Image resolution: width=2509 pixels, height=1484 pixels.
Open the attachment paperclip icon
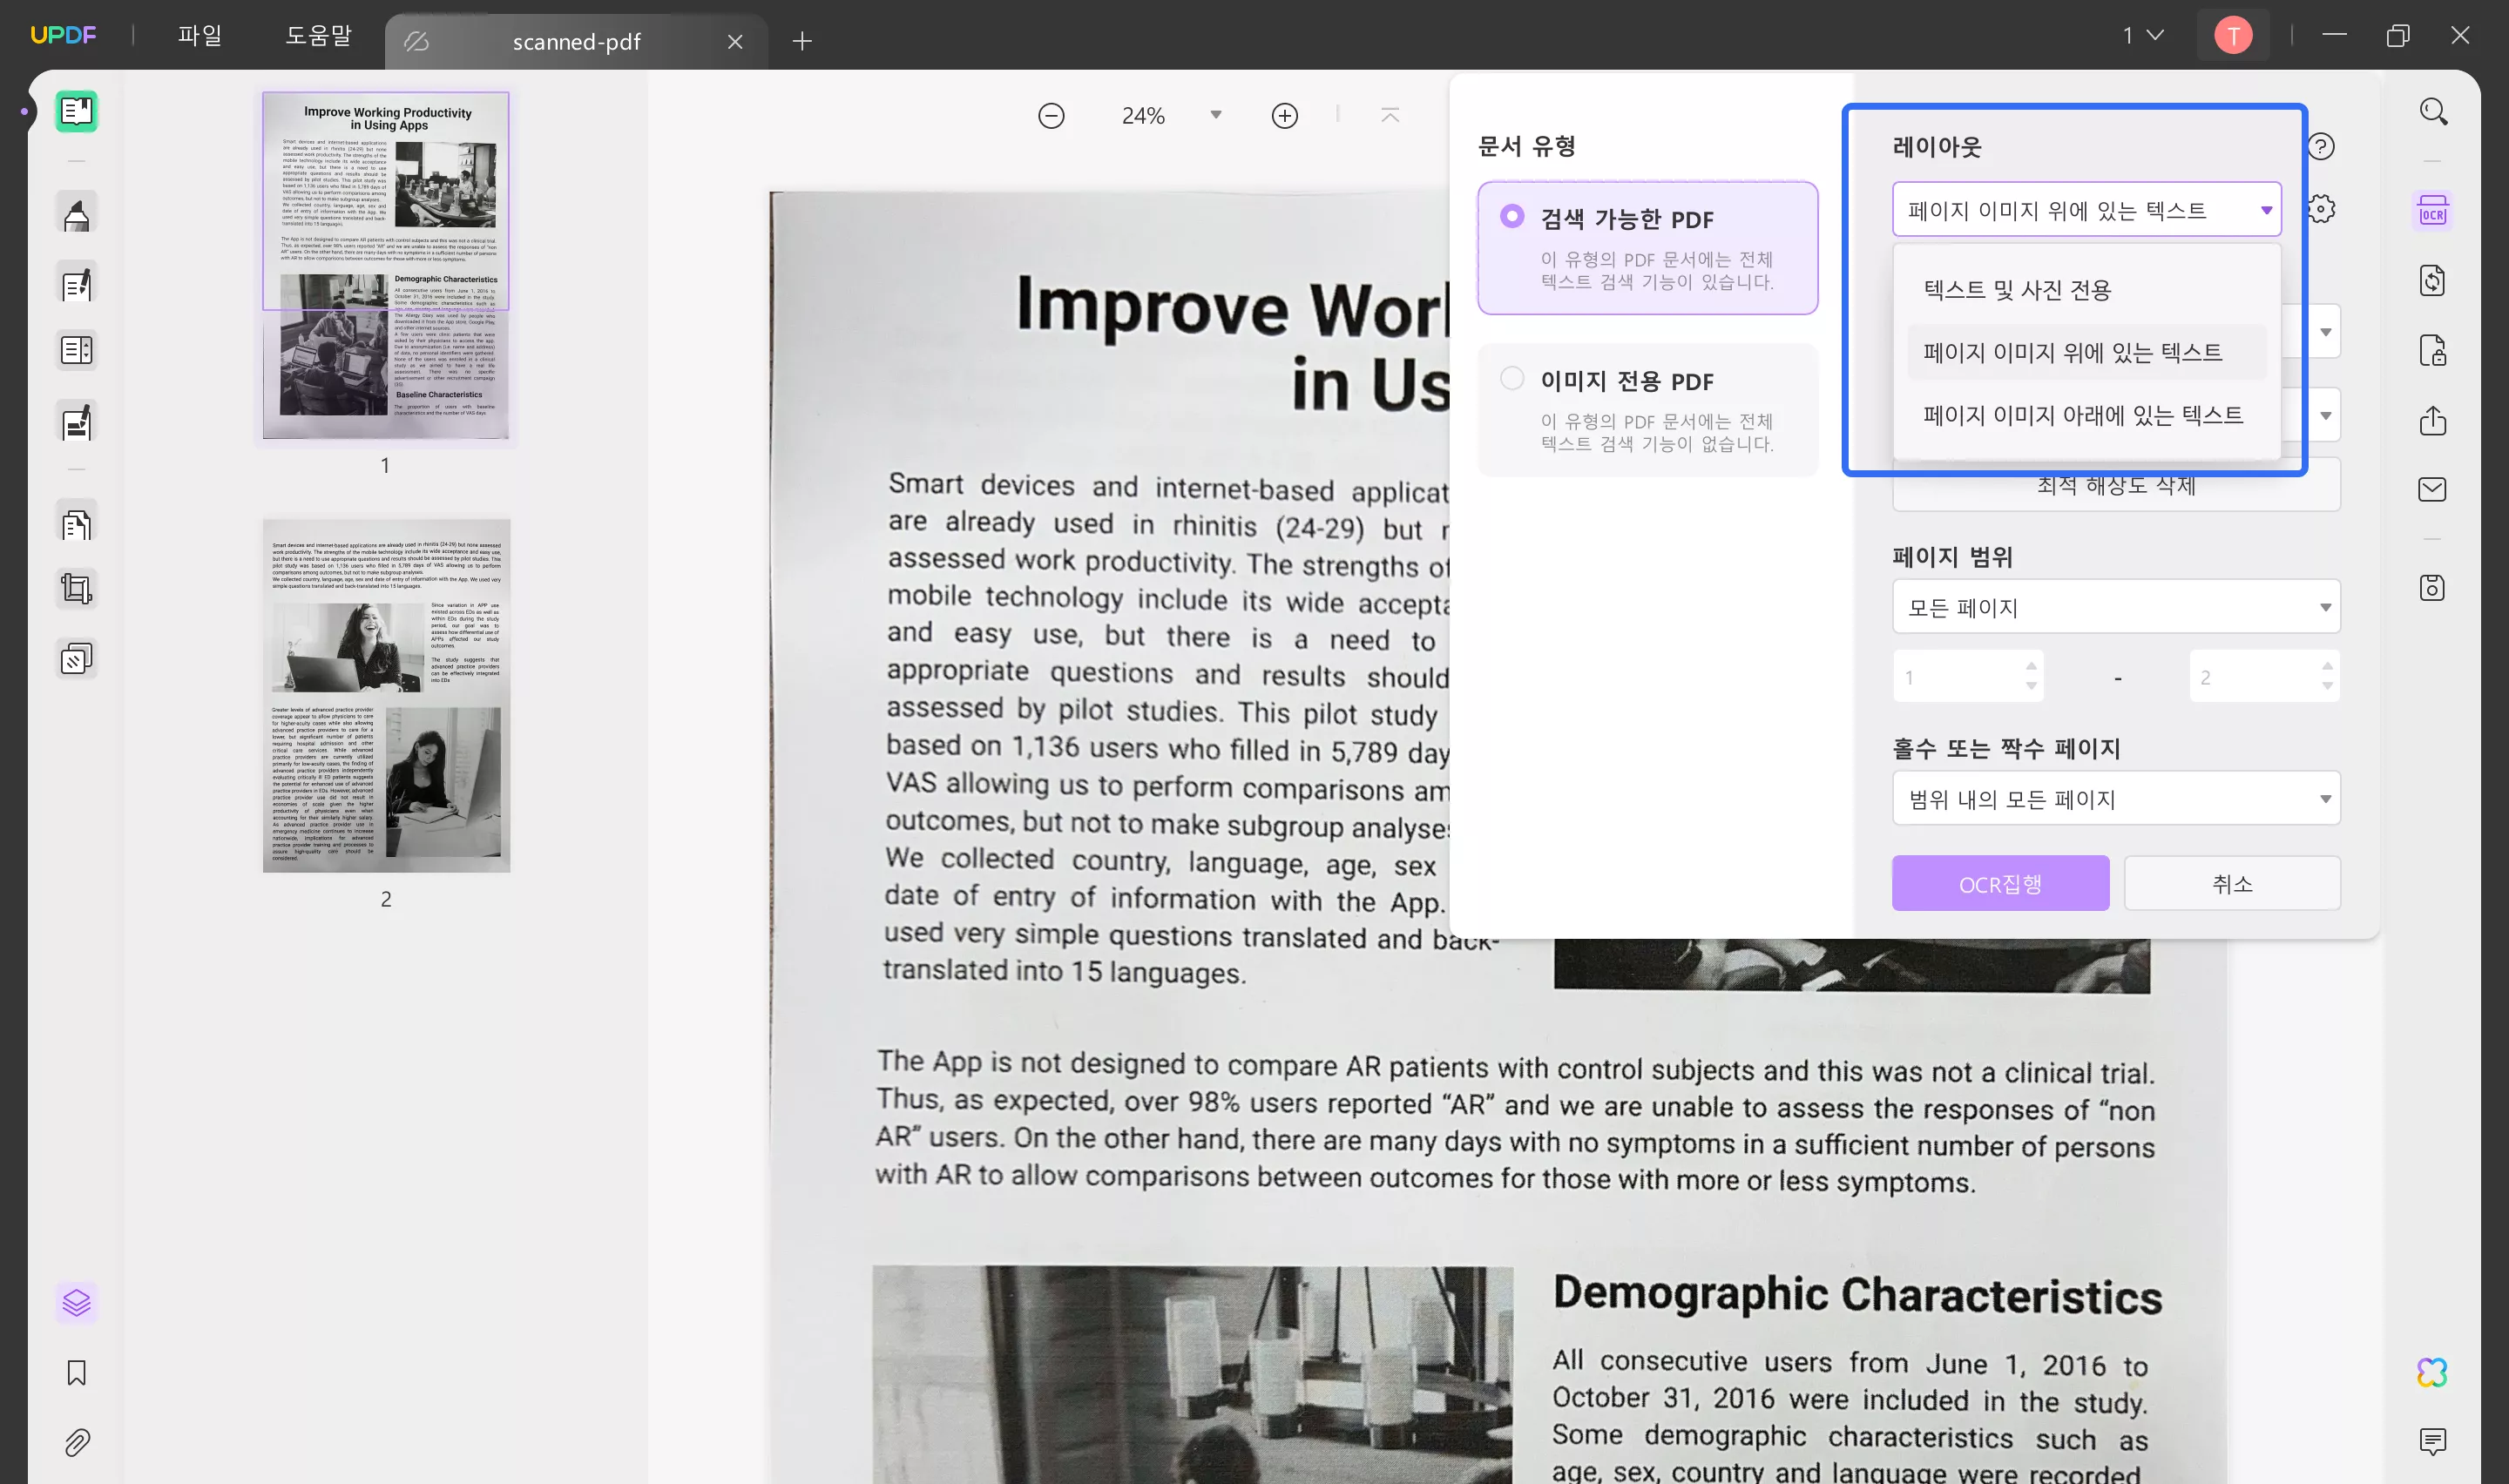pos(77,1442)
